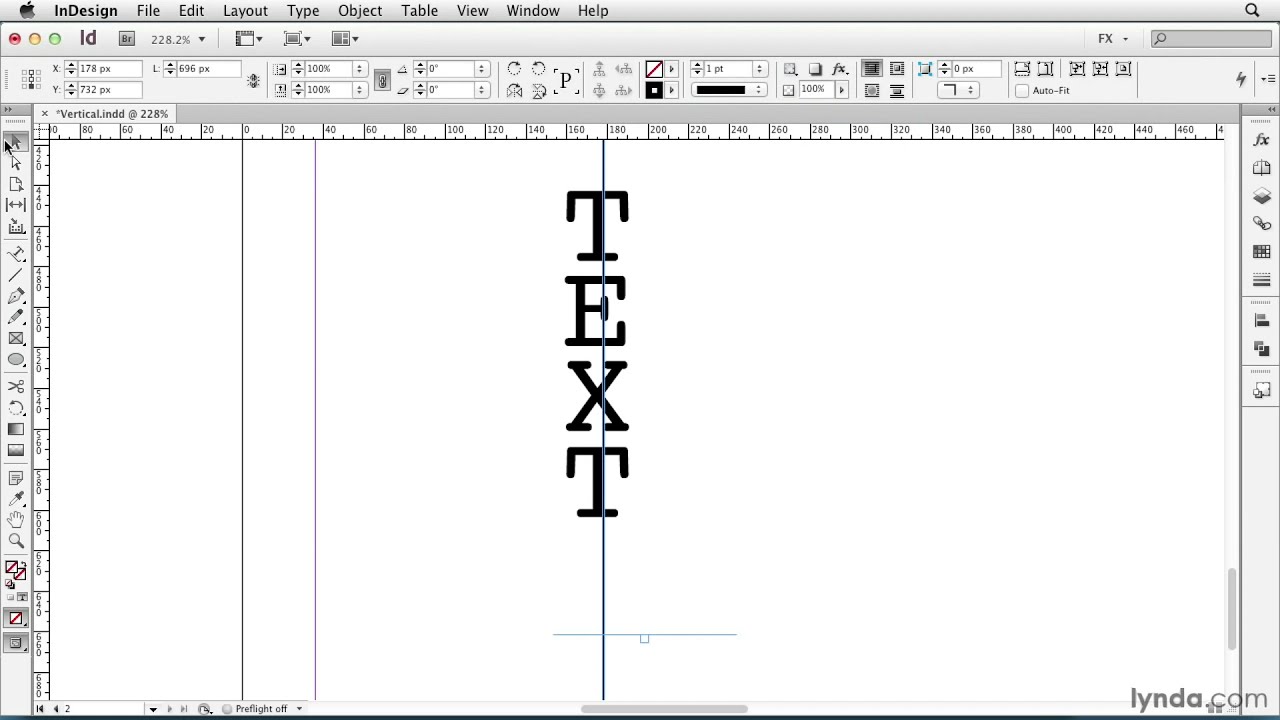Image resolution: width=1280 pixels, height=720 pixels.
Task: Click the Preflight off status button
Action: pyautogui.click(x=262, y=709)
